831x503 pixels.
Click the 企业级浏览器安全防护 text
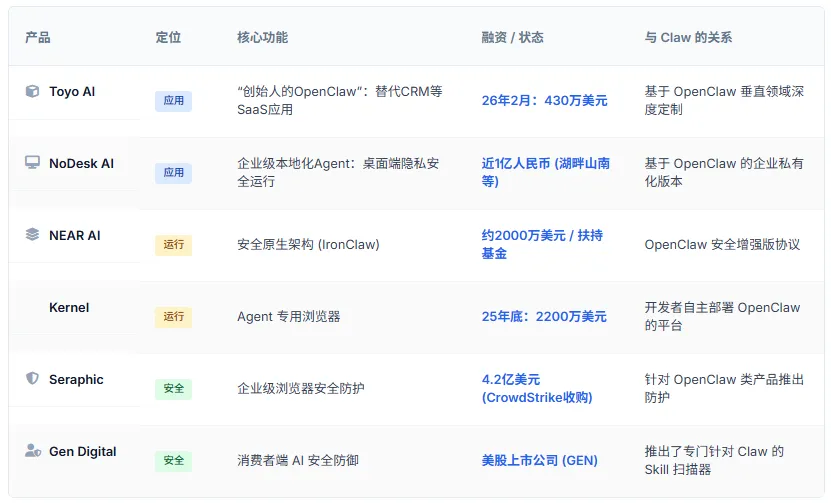(x=301, y=389)
